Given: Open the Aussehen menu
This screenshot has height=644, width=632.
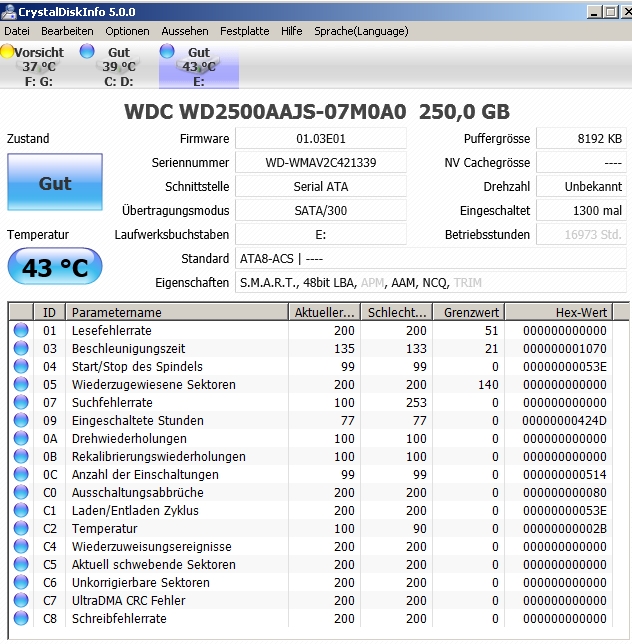Looking at the screenshot, I should tap(185, 31).
